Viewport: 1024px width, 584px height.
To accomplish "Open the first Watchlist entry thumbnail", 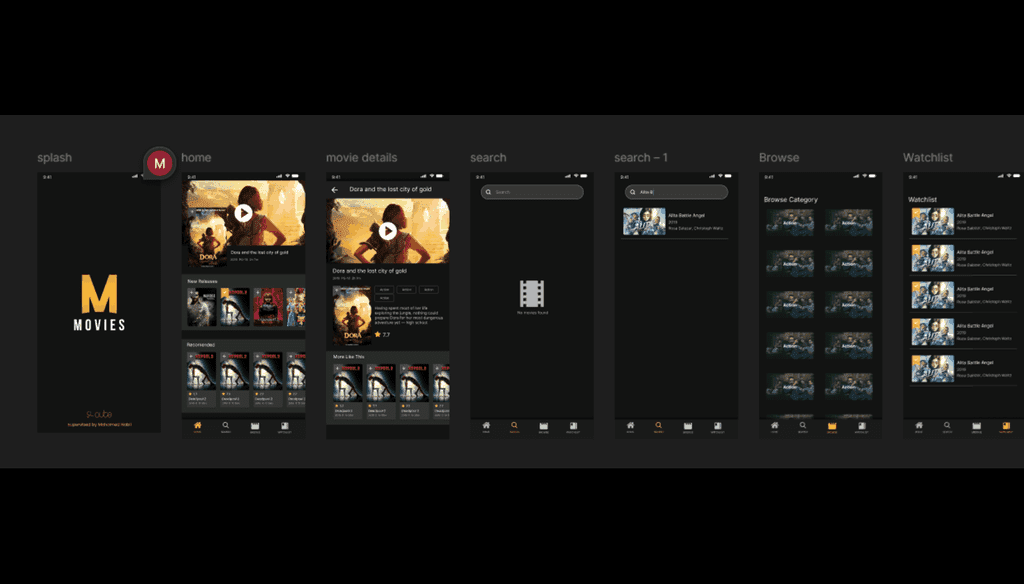I will click(x=931, y=221).
